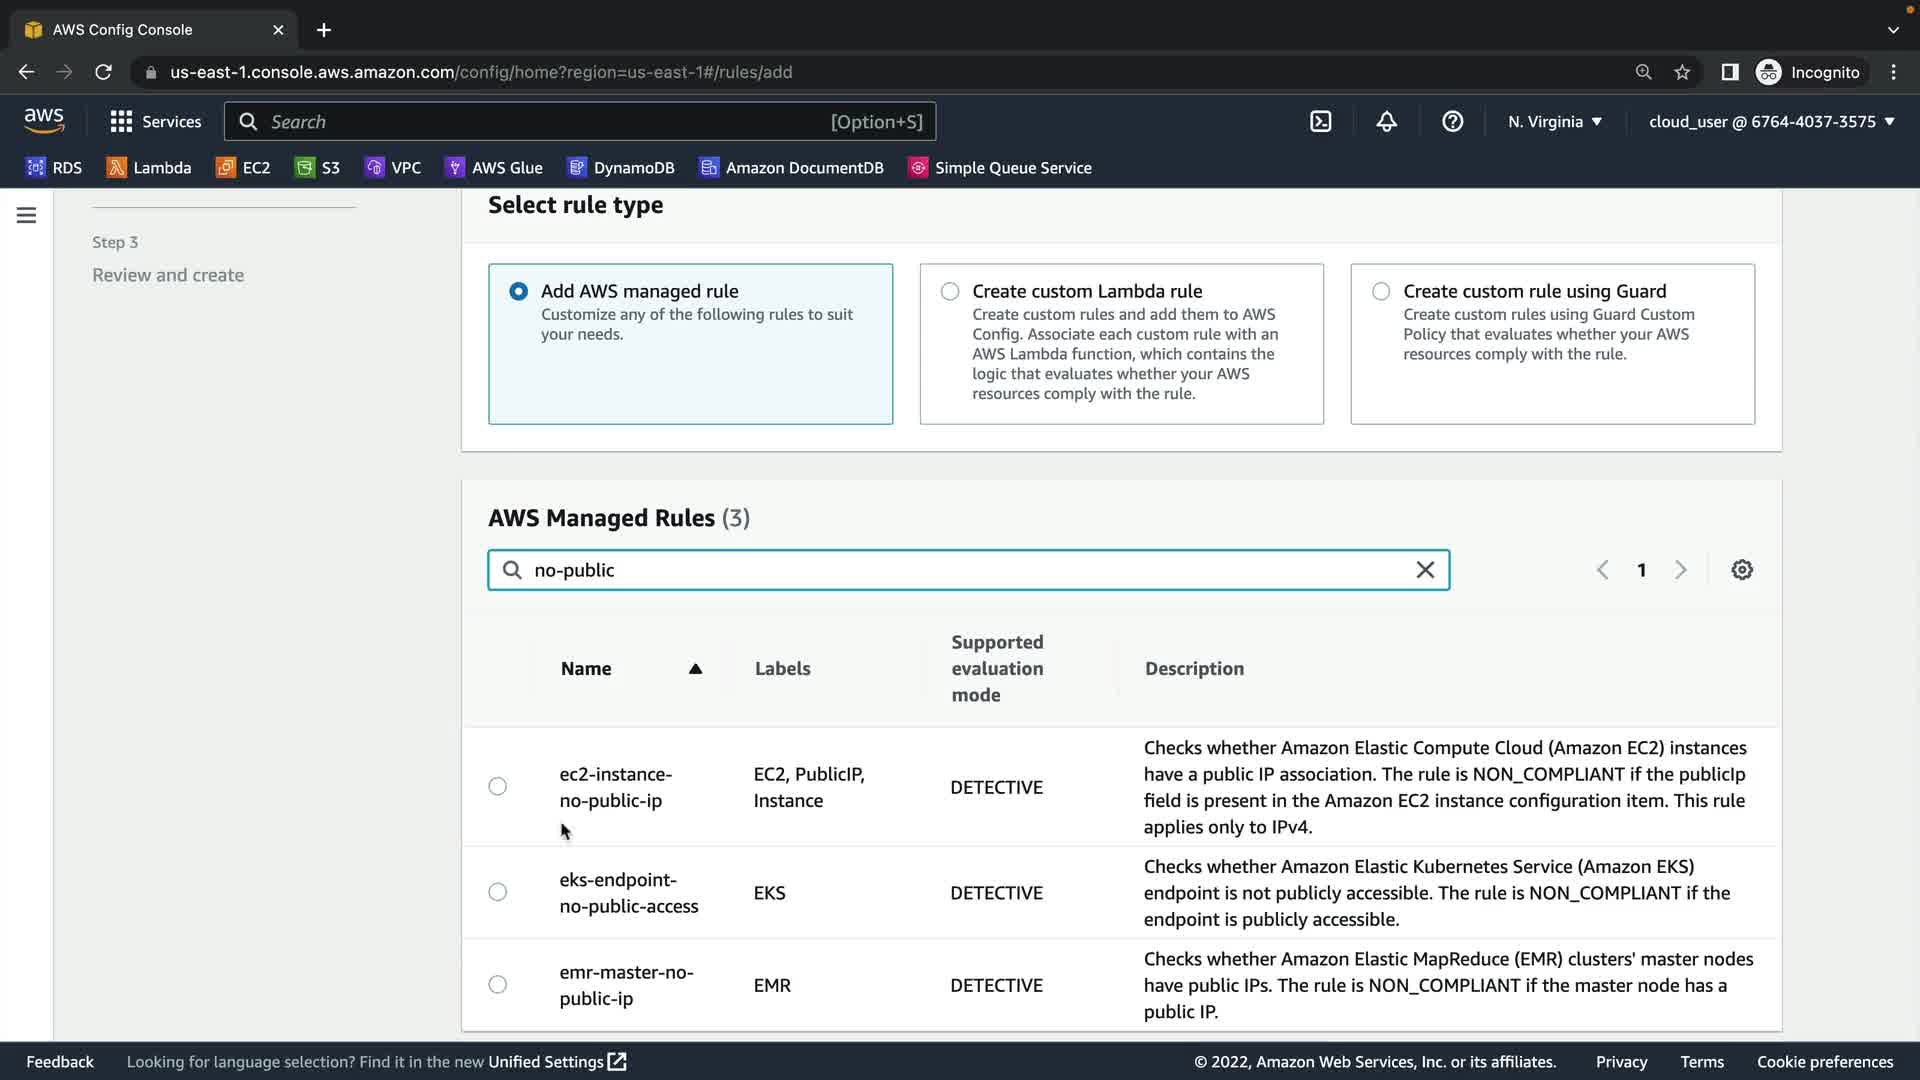Open AWS CloudShell terminal icon

point(1320,122)
